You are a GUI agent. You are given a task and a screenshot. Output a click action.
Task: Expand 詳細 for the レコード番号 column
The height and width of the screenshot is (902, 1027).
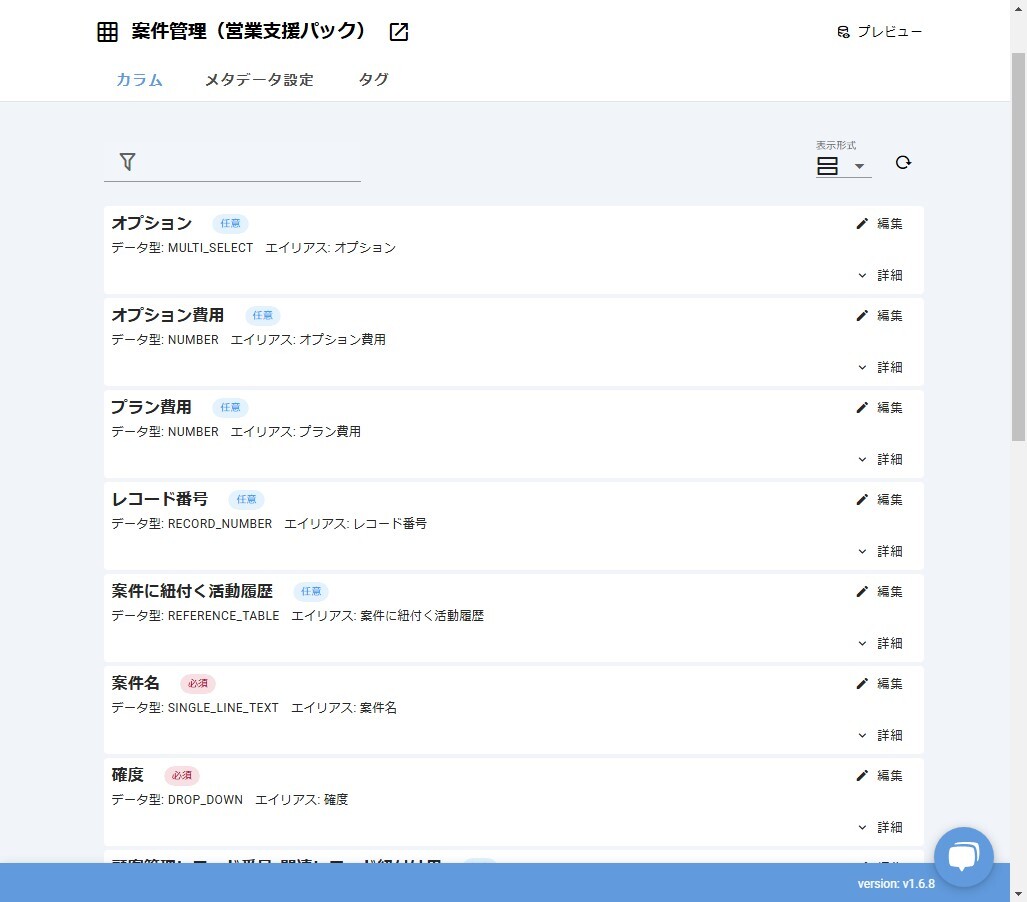coord(880,552)
